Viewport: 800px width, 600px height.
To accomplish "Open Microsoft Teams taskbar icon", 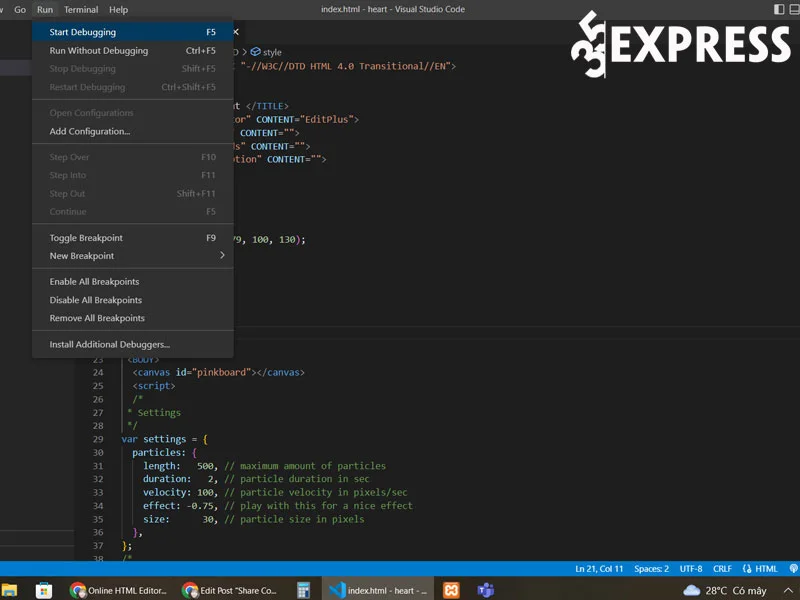I will click(485, 590).
